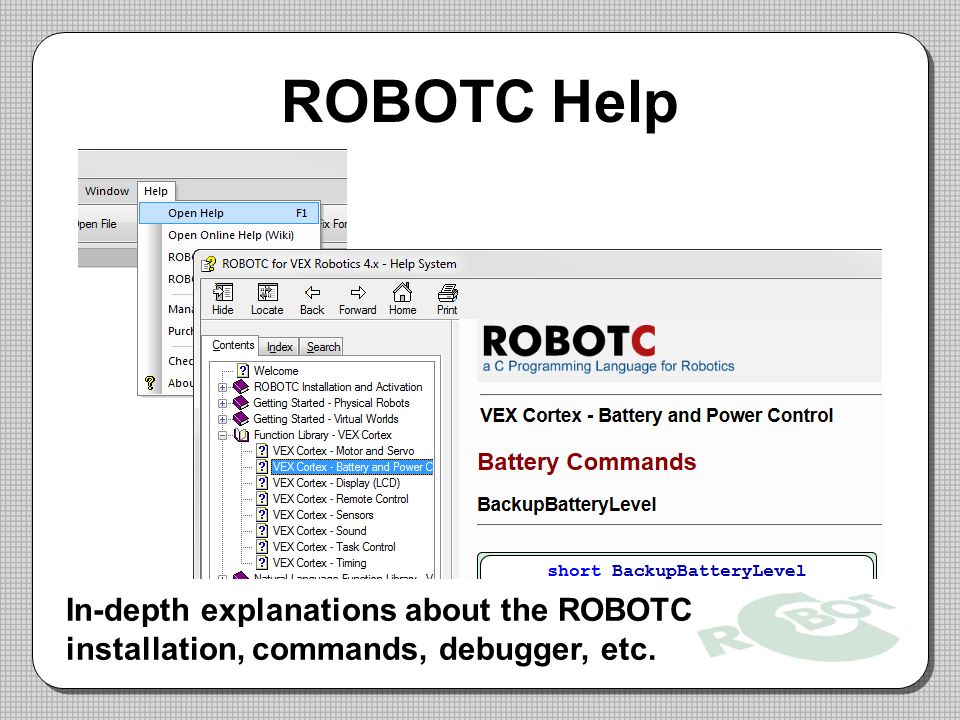960x720 pixels.
Task: Go Back using the left arrow icon
Action: [312, 292]
